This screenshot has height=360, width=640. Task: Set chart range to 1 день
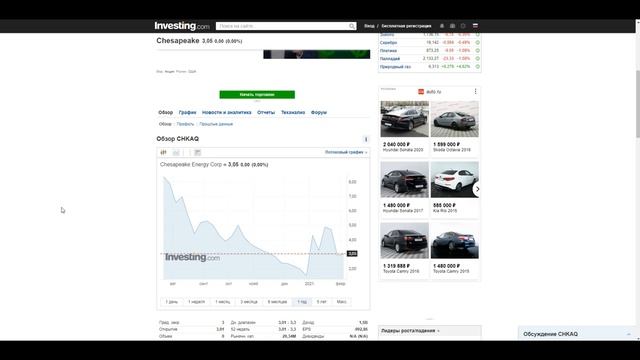pyautogui.click(x=171, y=302)
